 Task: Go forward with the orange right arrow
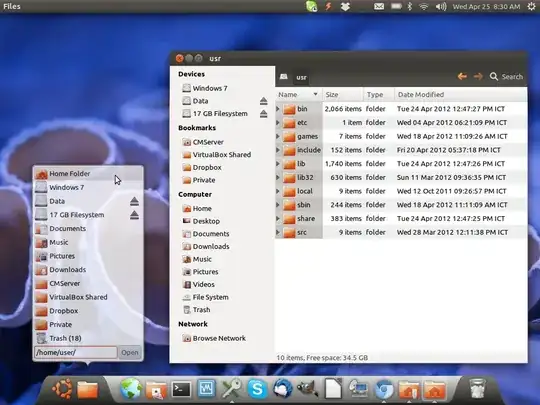pos(478,76)
